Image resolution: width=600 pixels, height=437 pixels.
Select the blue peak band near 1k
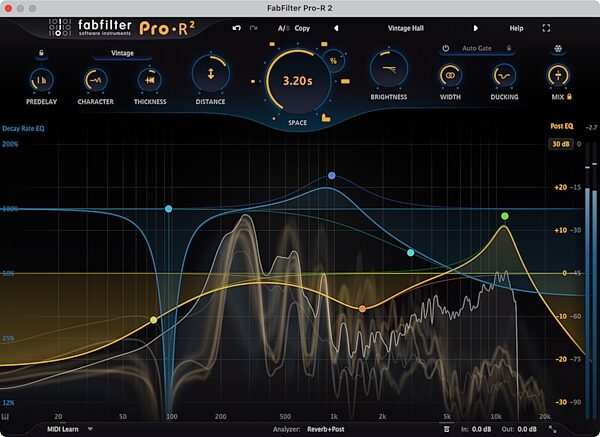tap(332, 176)
